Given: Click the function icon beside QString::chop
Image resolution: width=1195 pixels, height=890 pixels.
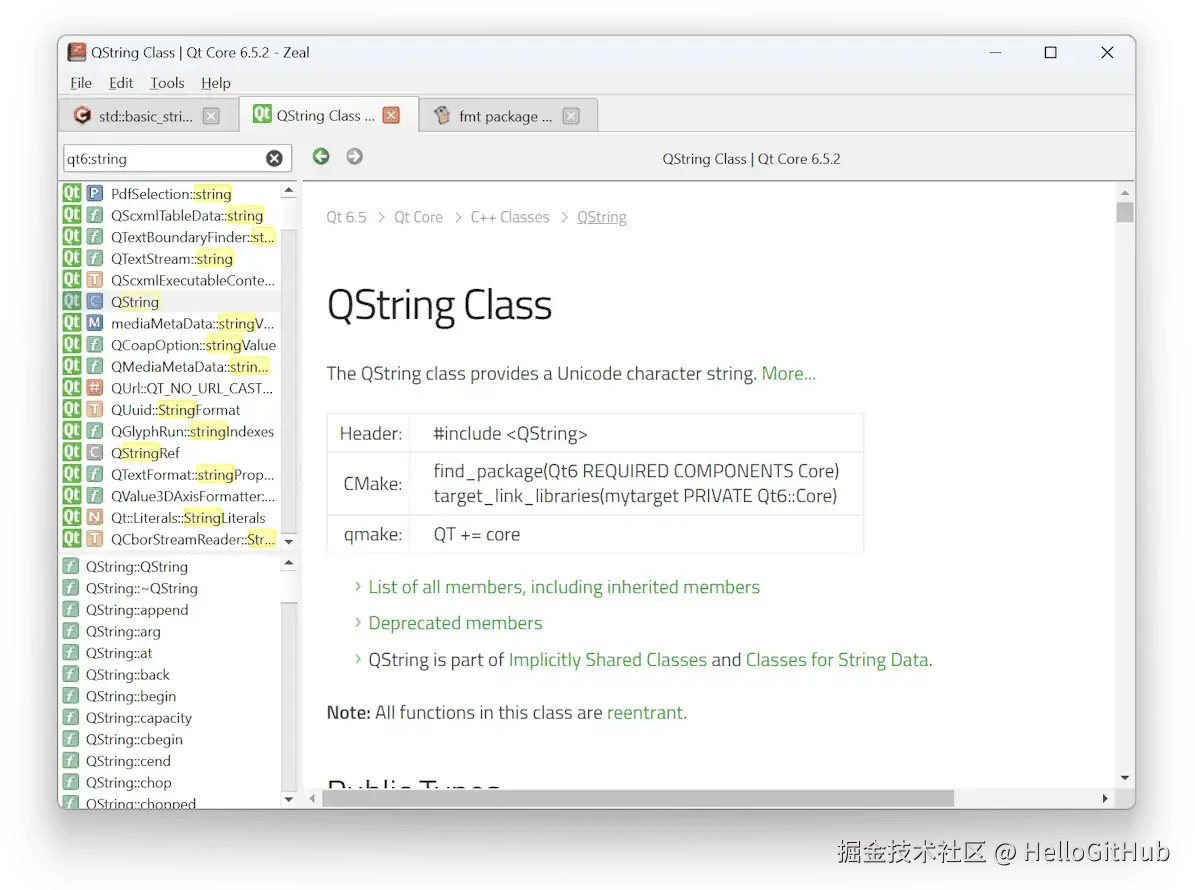Looking at the screenshot, I should tap(71, 783).
